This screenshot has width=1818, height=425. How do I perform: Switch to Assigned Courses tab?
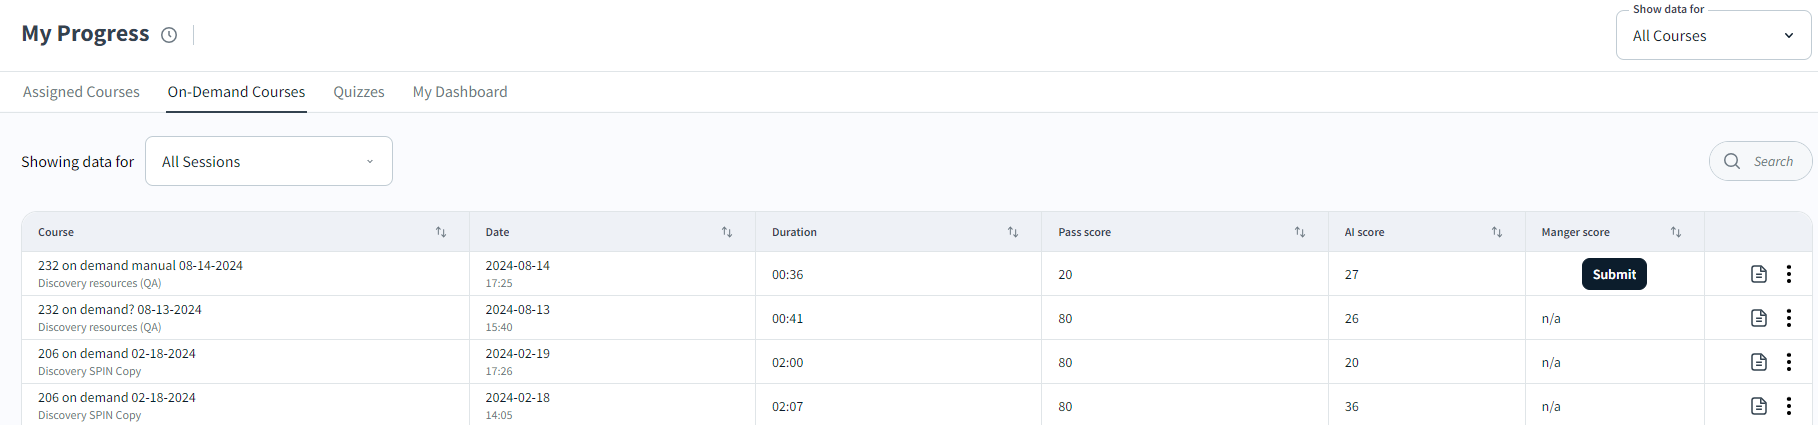(x=81, y=92)
